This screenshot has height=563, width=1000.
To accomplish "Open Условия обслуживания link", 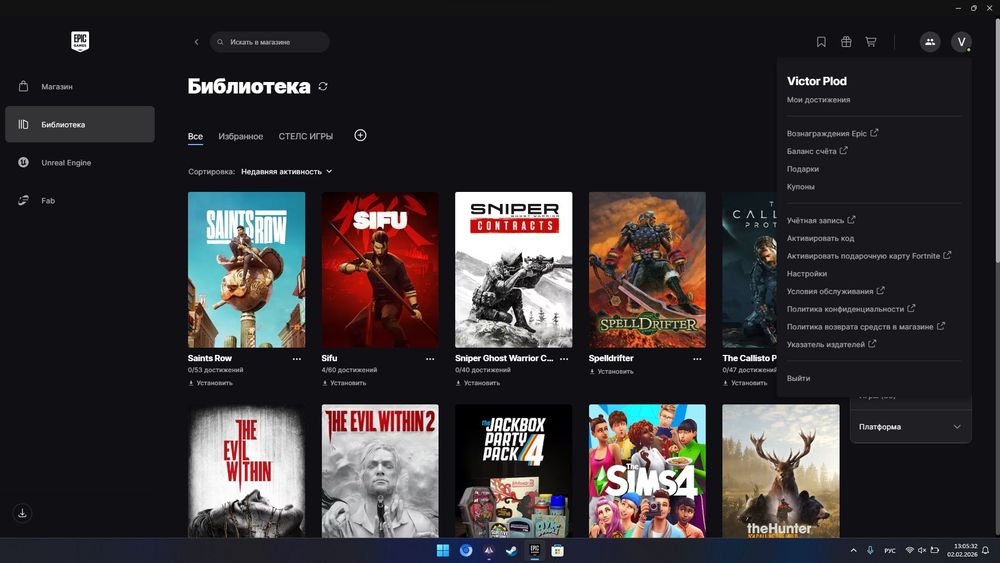I will pyautogui.click(x=835, y=291).
